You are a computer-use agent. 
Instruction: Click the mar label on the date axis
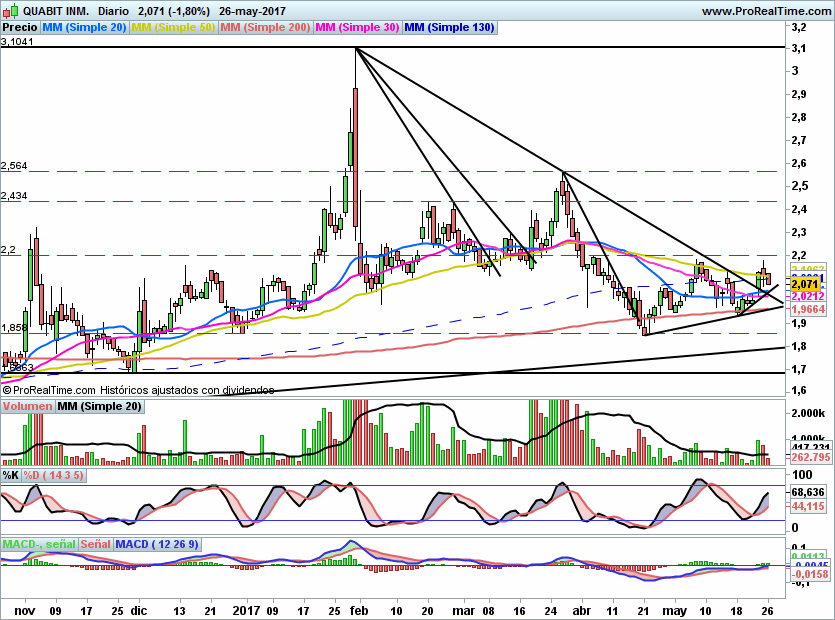(x=463, y=610)
